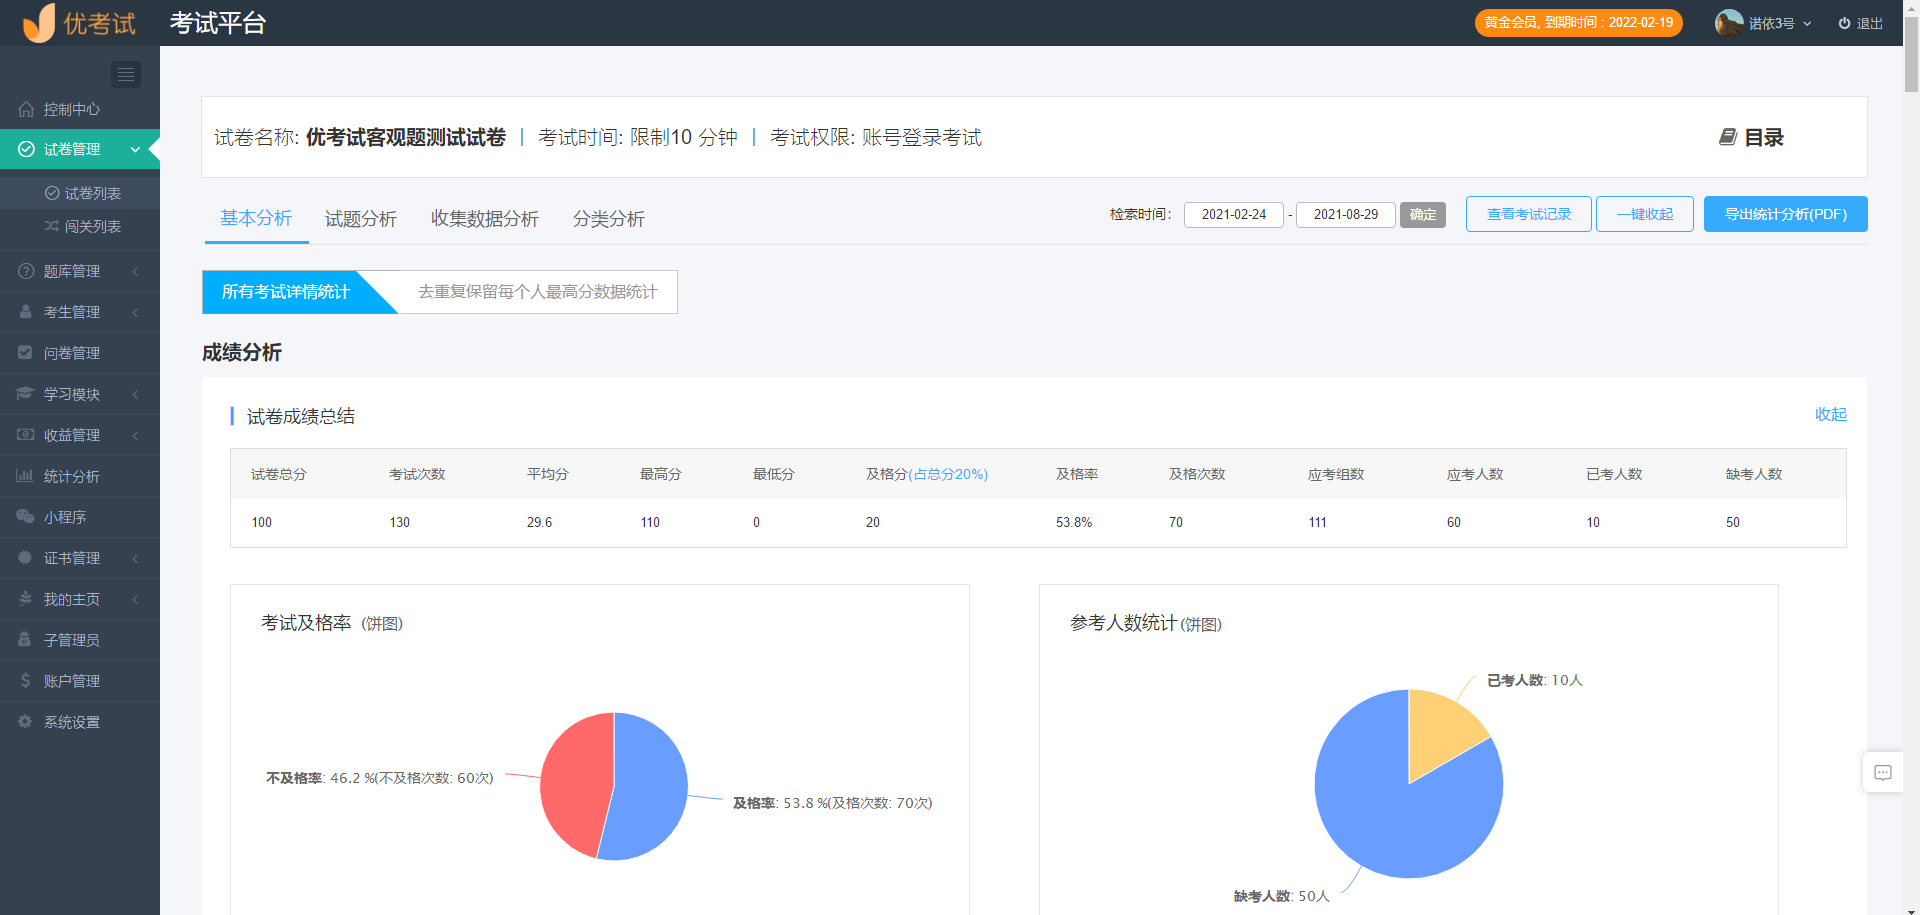Expand the 考生管理 sidebar menu

pos(72,312)
